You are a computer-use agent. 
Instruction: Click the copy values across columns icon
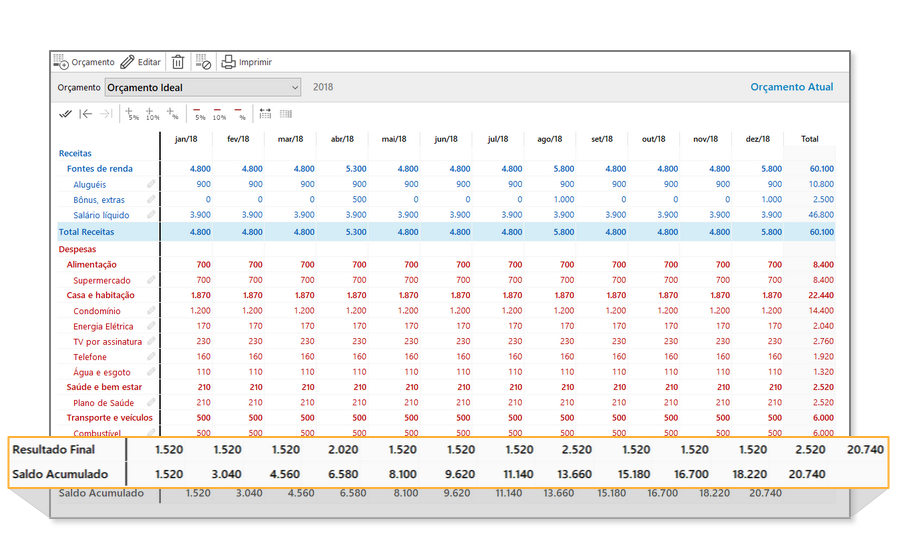coord(265,114)
